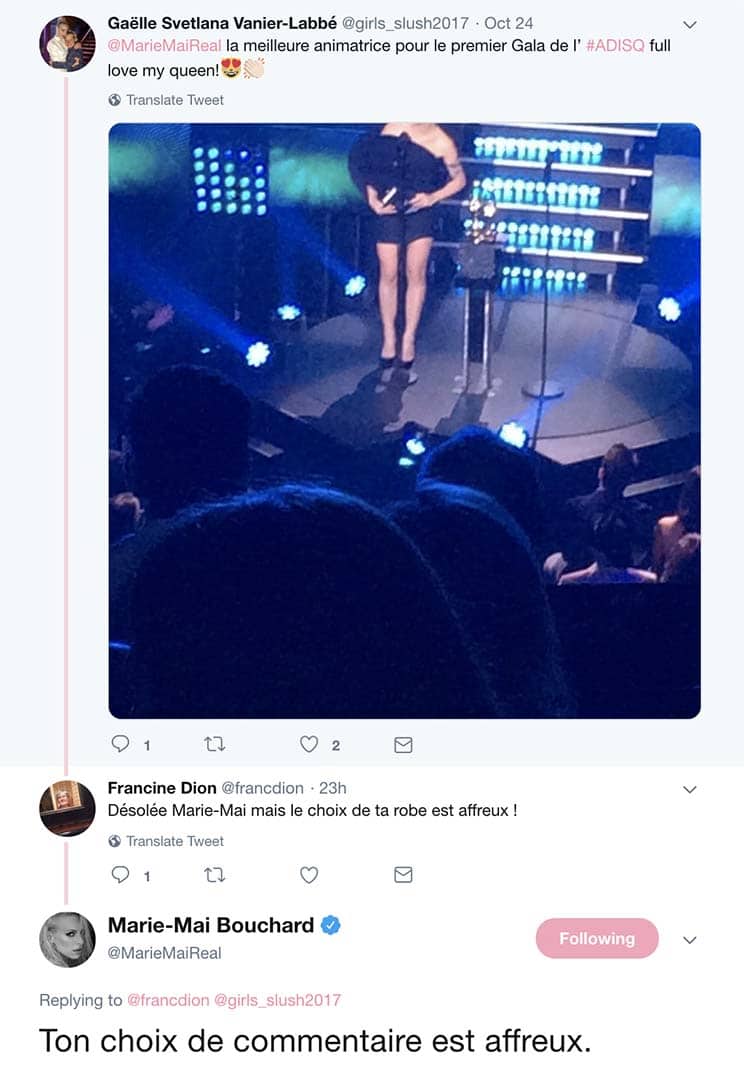
Task: Open @MarieMaiReal mention in Gaëlle's tweet
Action: (x=165, y=46)
